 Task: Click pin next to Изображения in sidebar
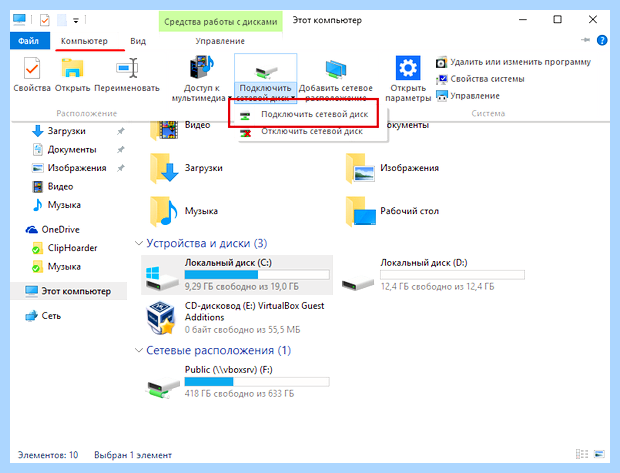121,168
